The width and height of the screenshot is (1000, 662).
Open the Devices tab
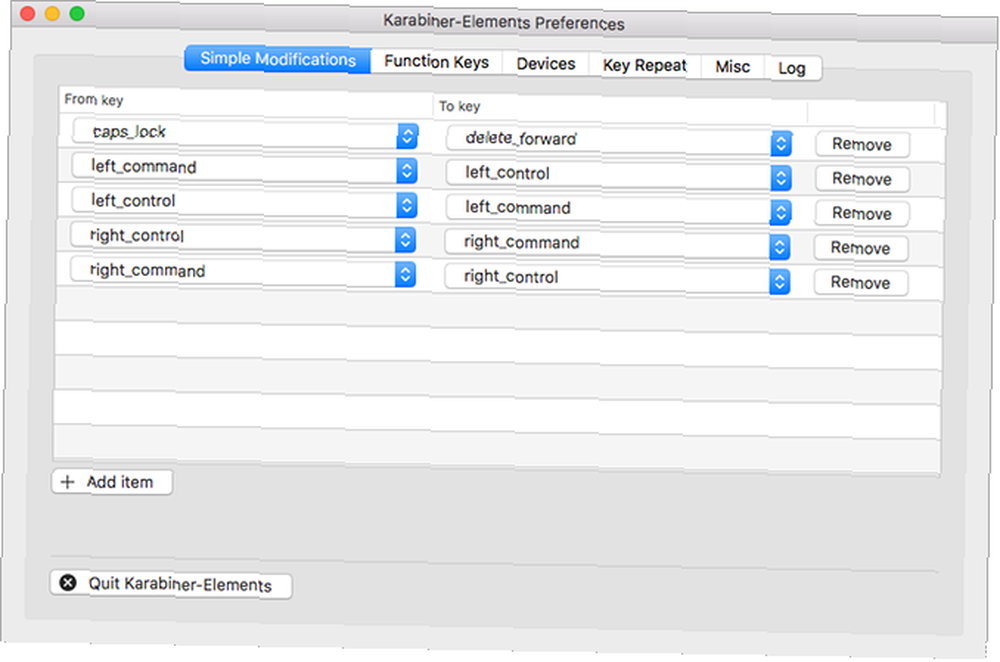click(x=545, y=64)
